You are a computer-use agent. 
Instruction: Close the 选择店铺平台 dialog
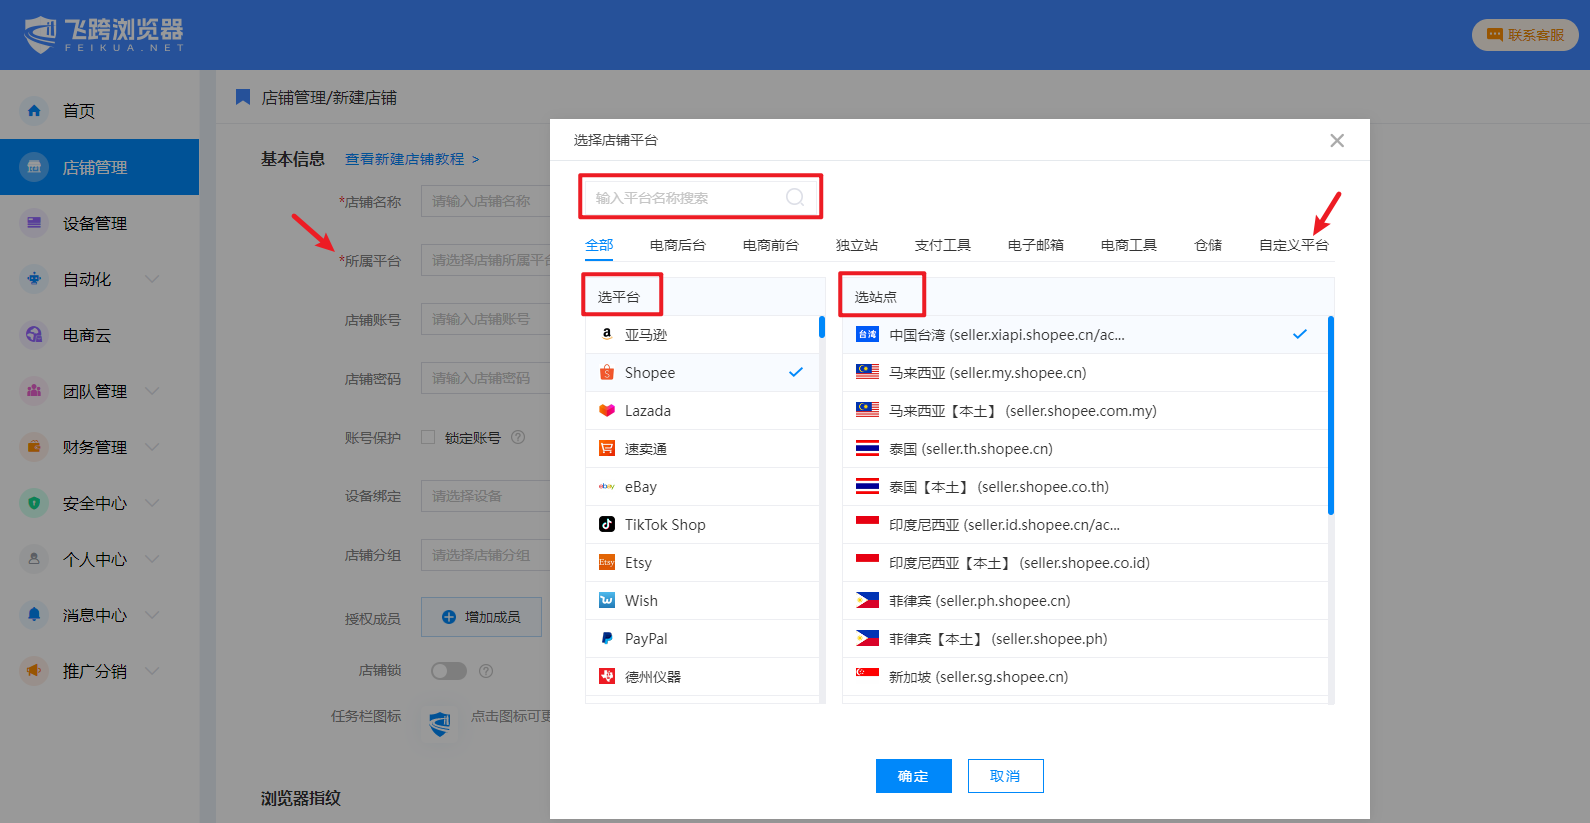tap(1337, 140)
